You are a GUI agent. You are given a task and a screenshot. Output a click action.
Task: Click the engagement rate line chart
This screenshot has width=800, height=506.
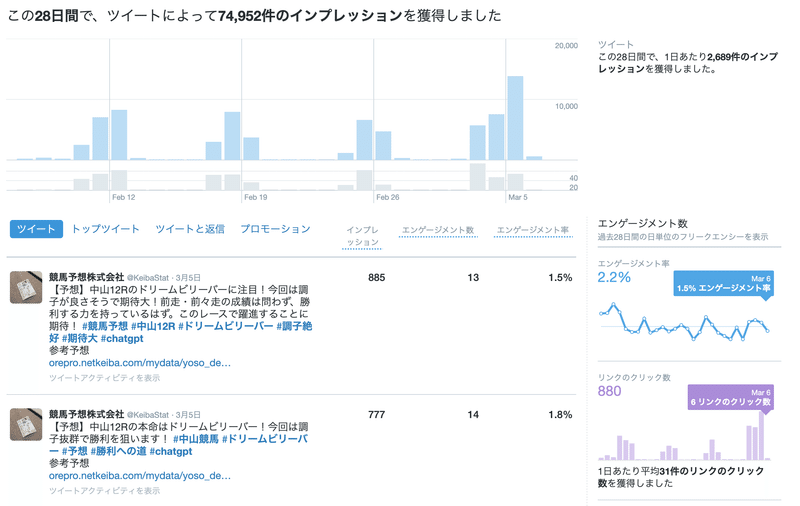(684, 321)
